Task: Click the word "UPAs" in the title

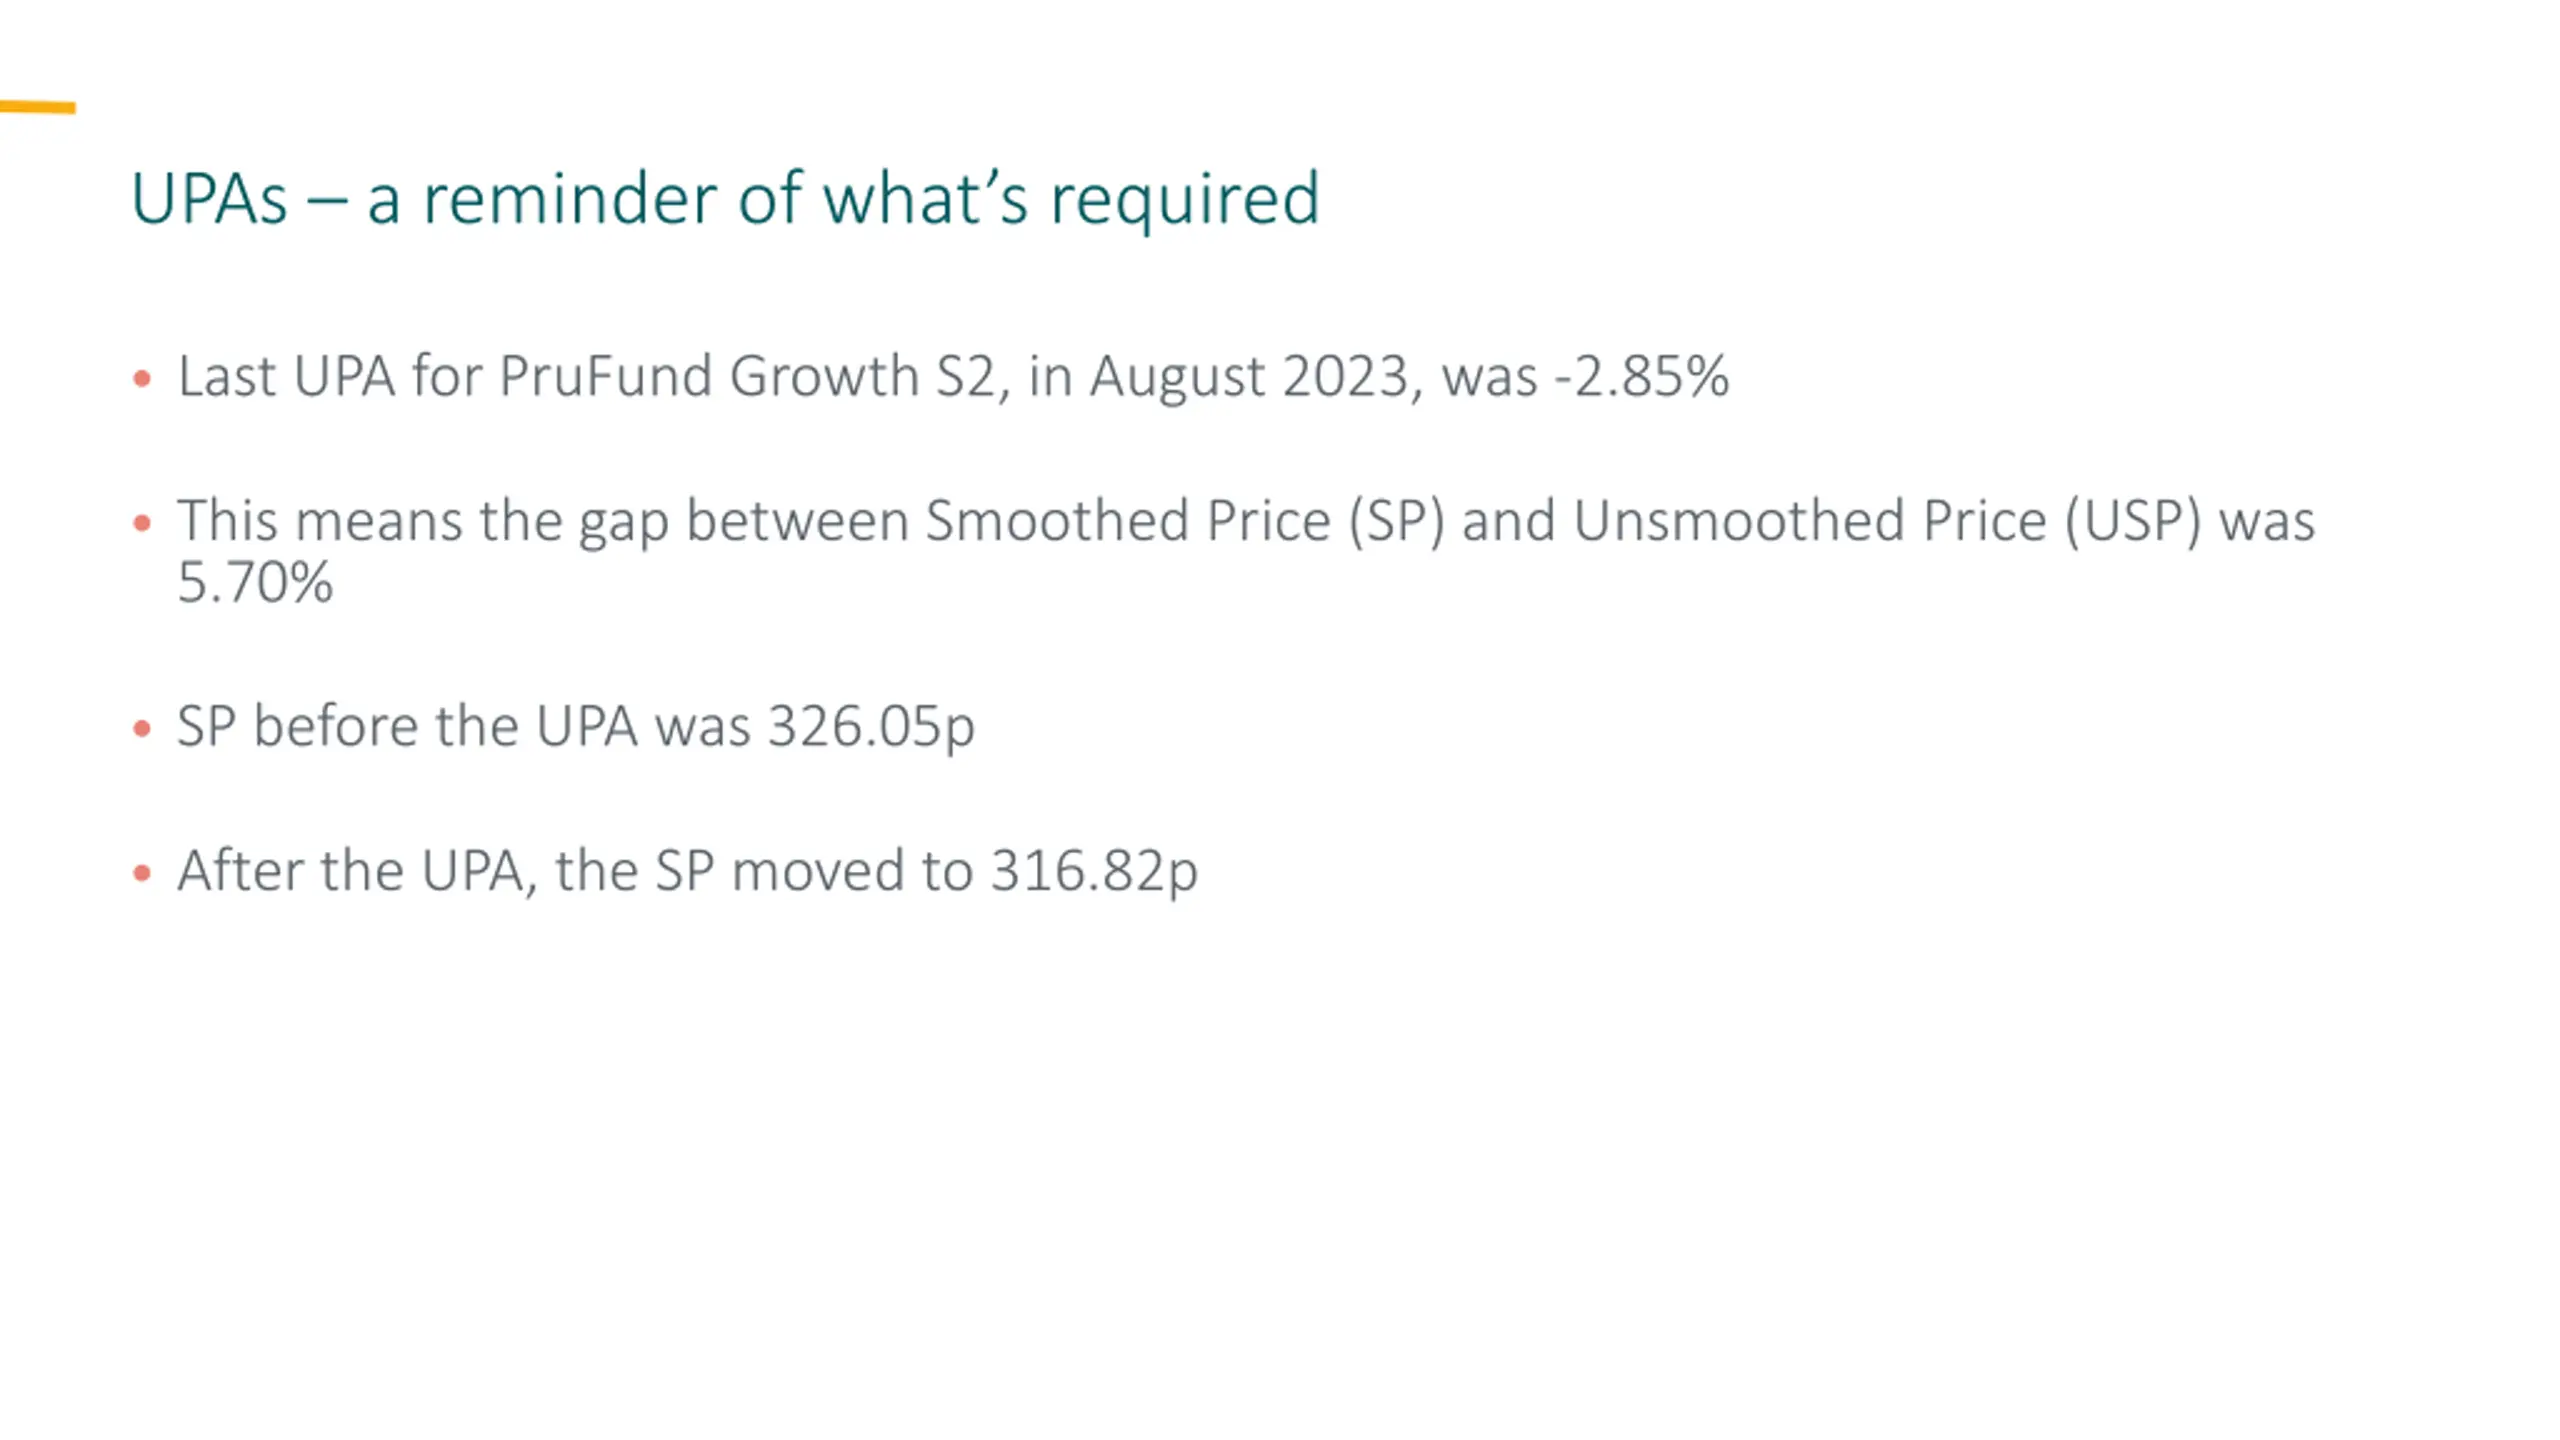Action: pos(209,198)
